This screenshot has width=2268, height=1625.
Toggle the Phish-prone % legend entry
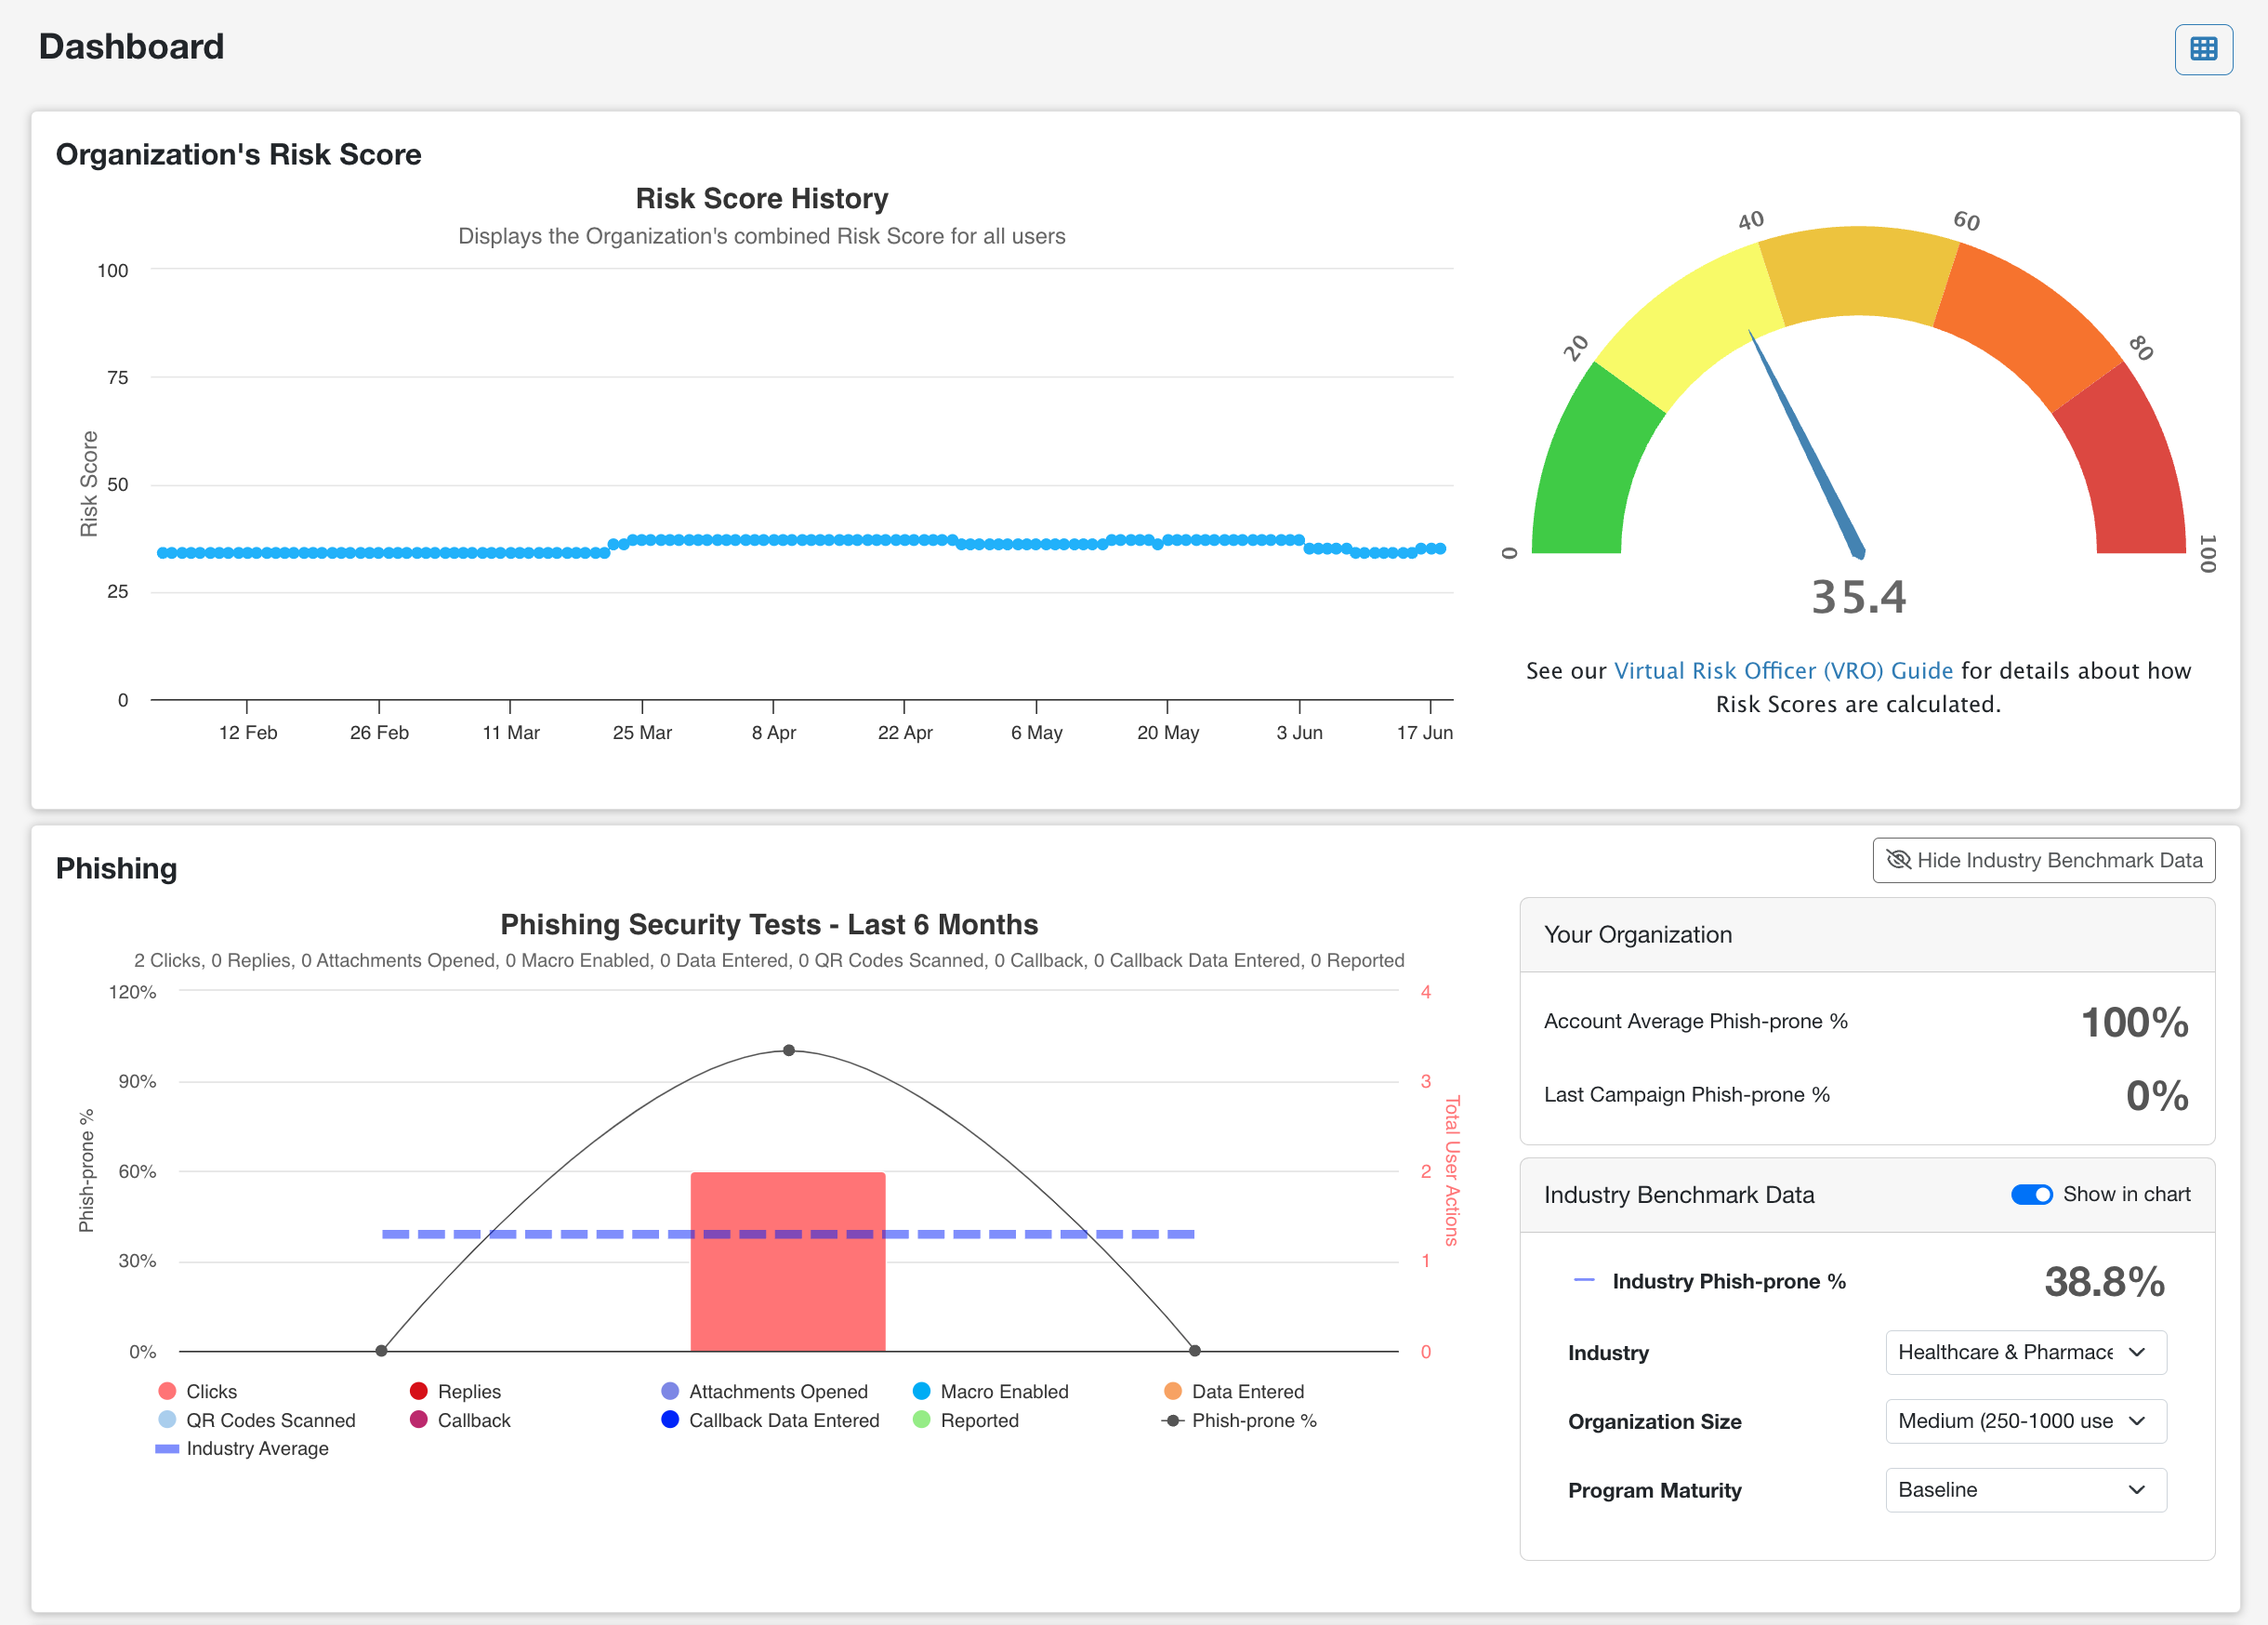pos(1238,1421)
